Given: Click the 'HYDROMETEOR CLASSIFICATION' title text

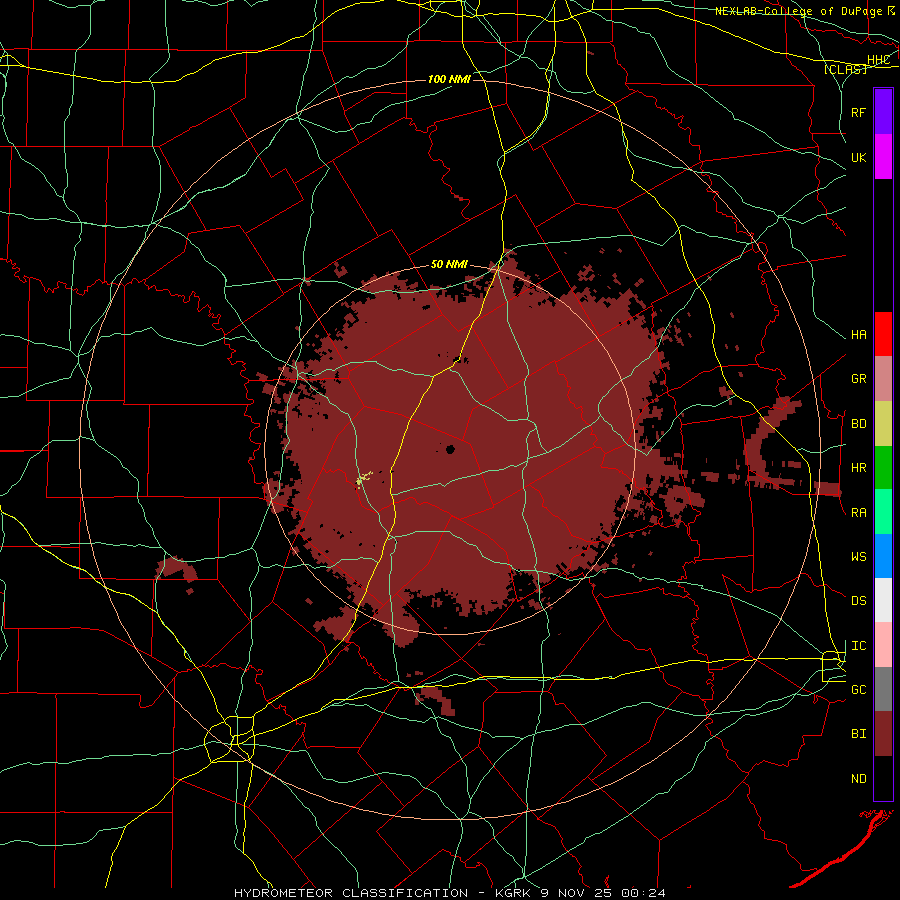Looking at the screenshot, I should point(351,893).
